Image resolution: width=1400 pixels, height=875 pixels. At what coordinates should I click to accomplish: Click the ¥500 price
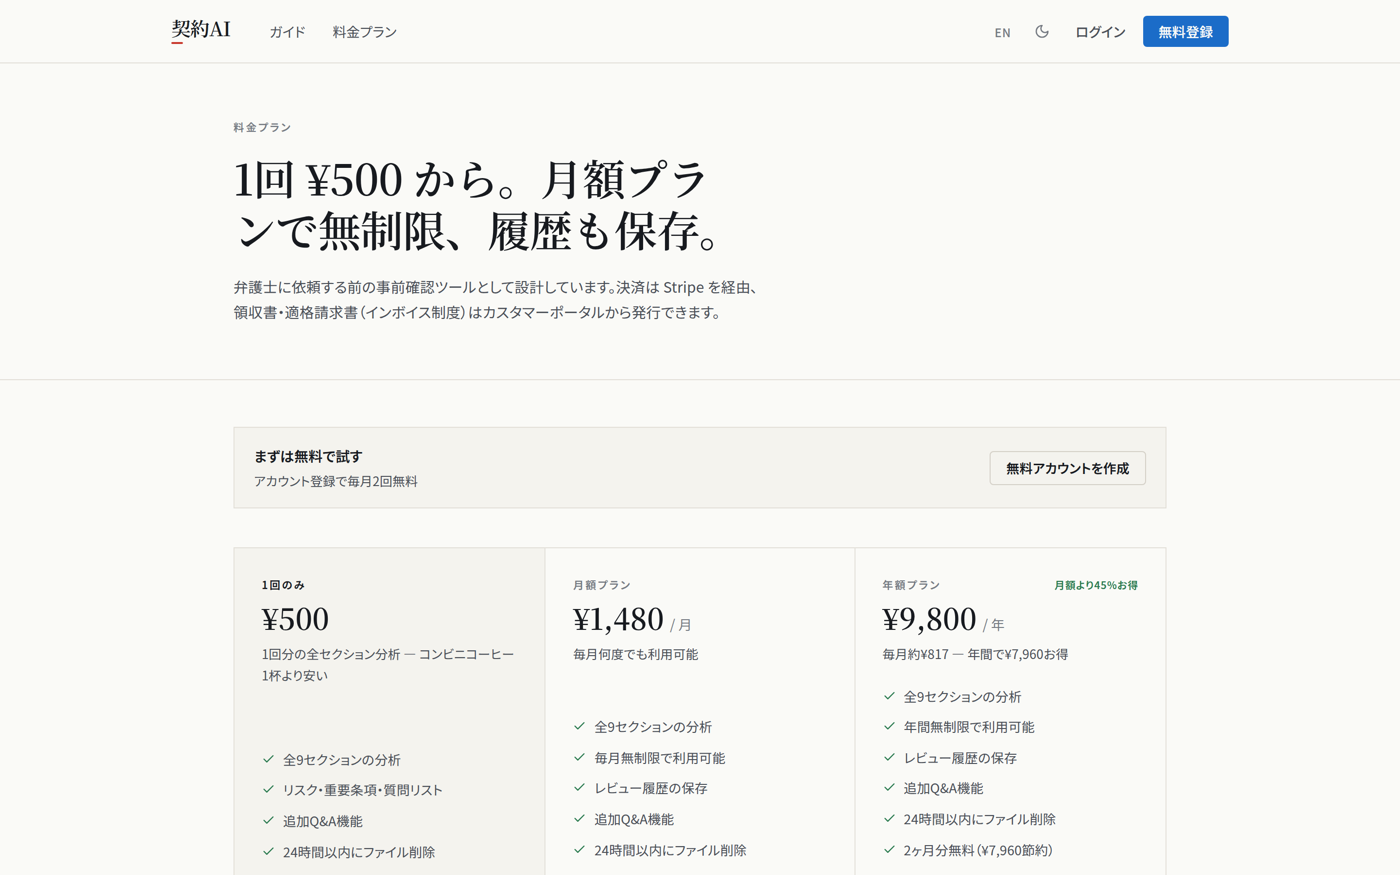coord(295,619)
